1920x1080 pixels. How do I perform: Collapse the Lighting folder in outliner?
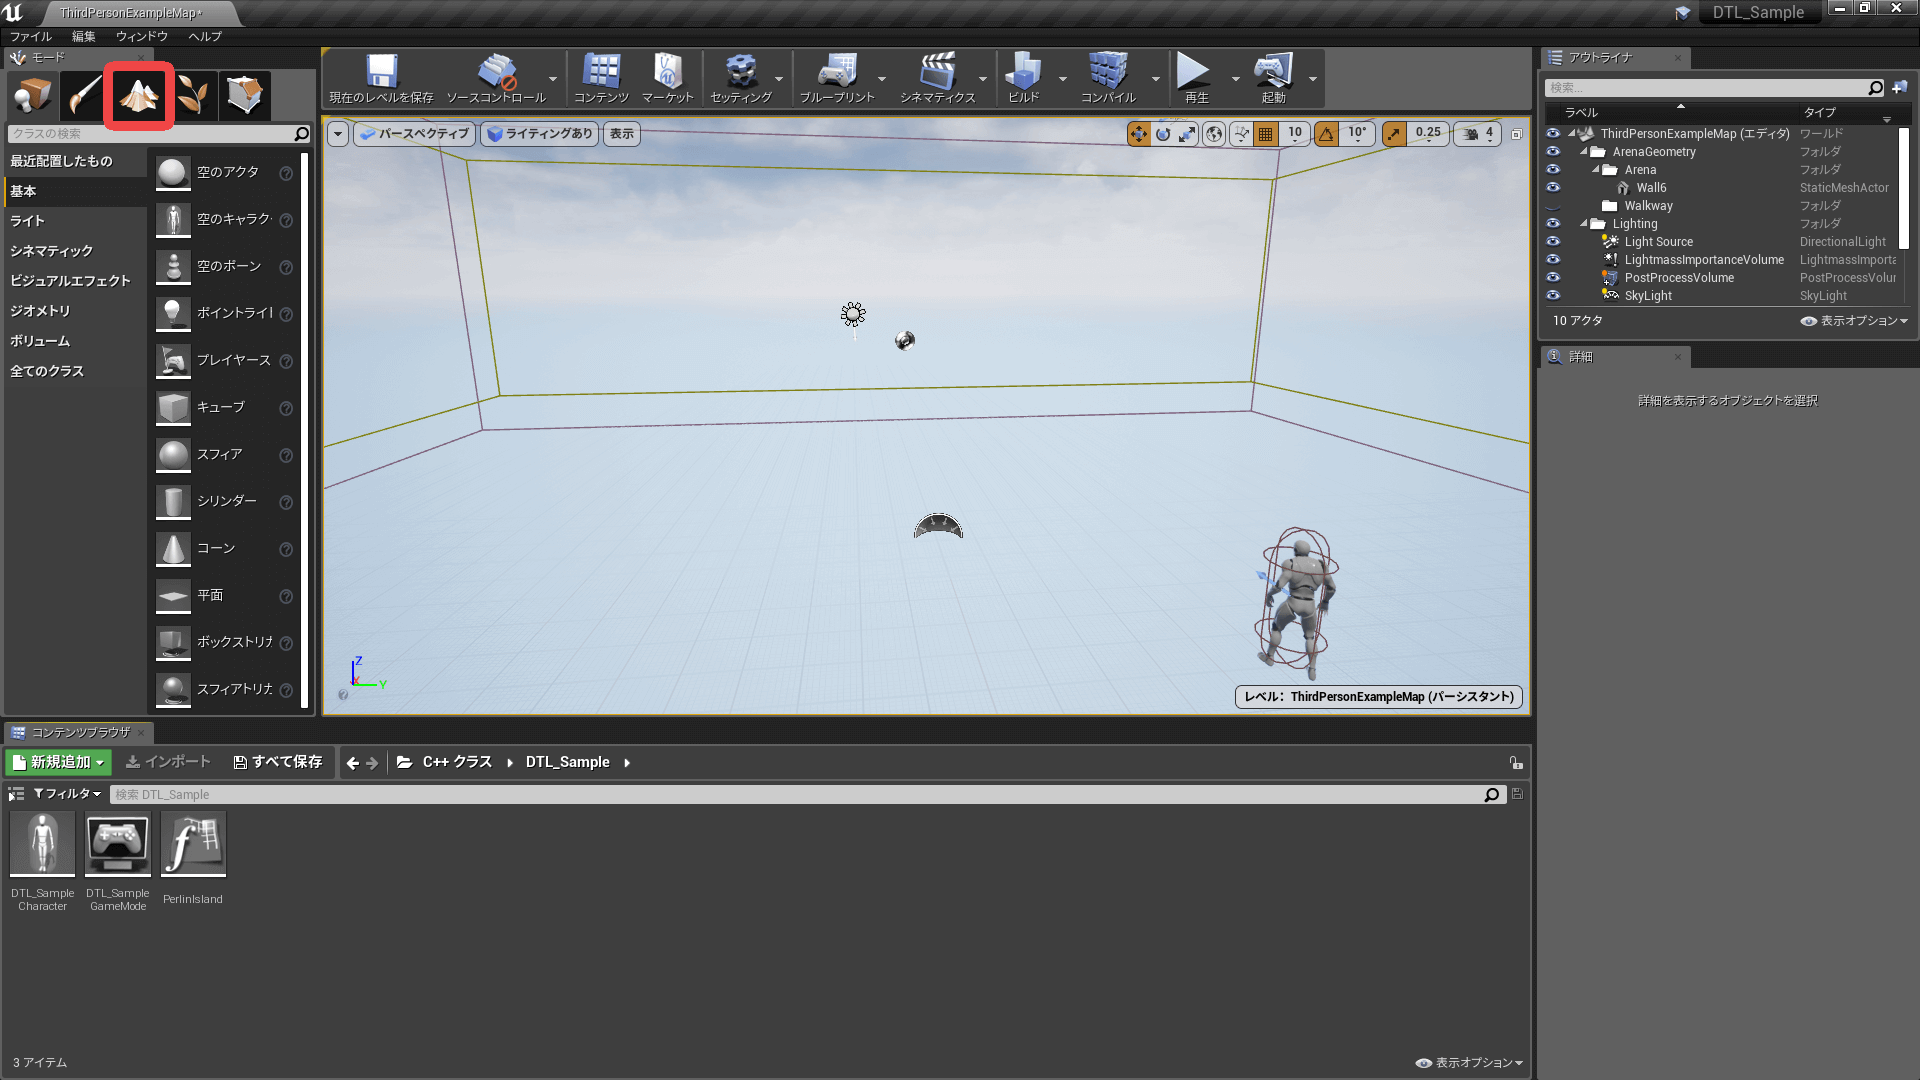click(x=1584, y=224)
